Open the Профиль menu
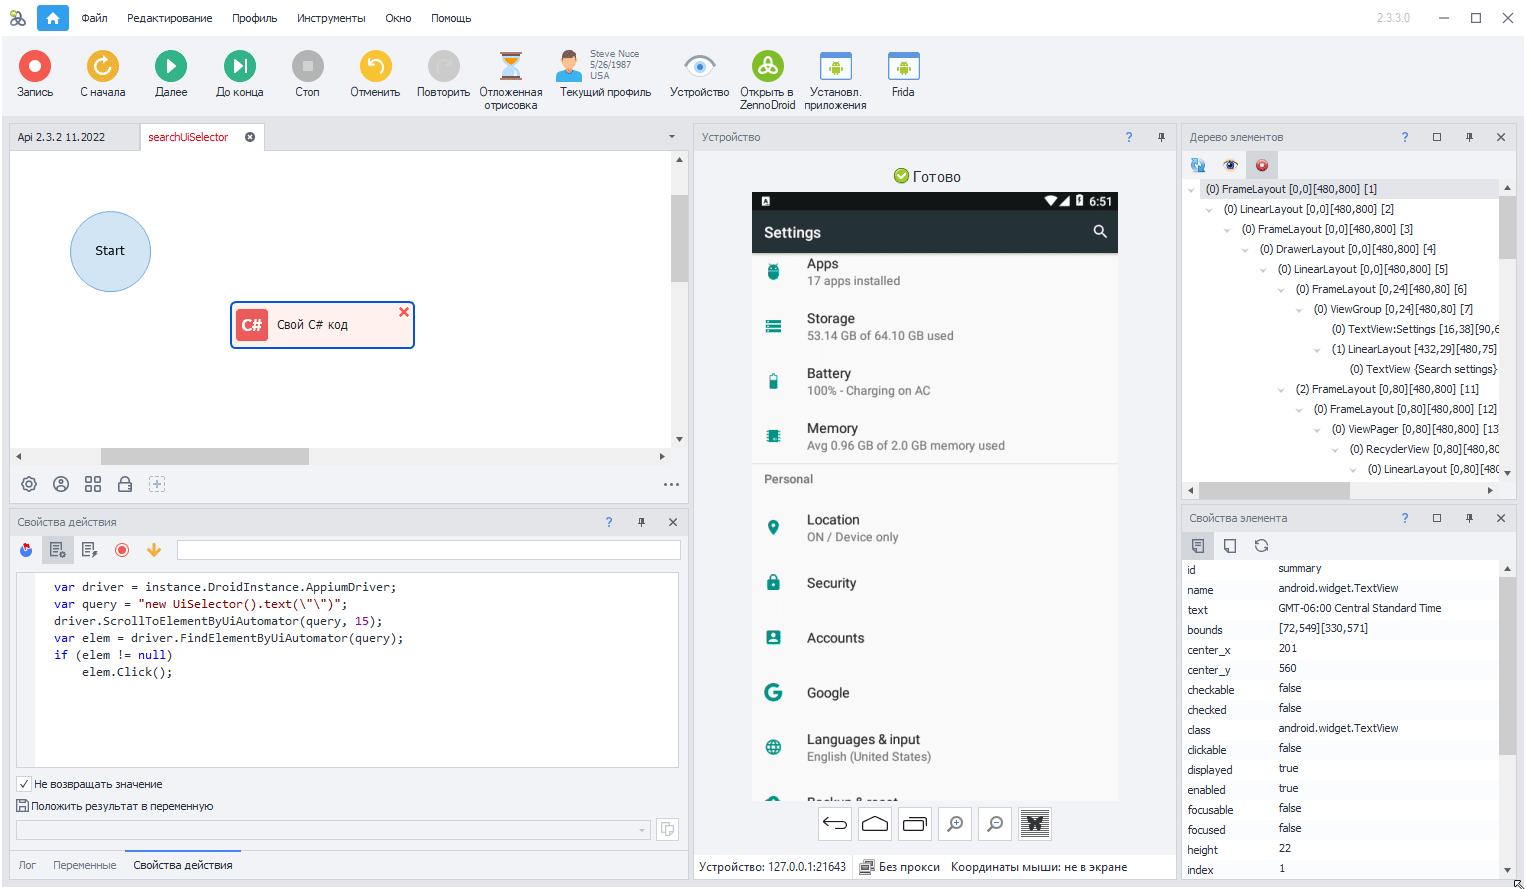The height and width of the screenshot is (889, 1526). [x=255, y=18]
